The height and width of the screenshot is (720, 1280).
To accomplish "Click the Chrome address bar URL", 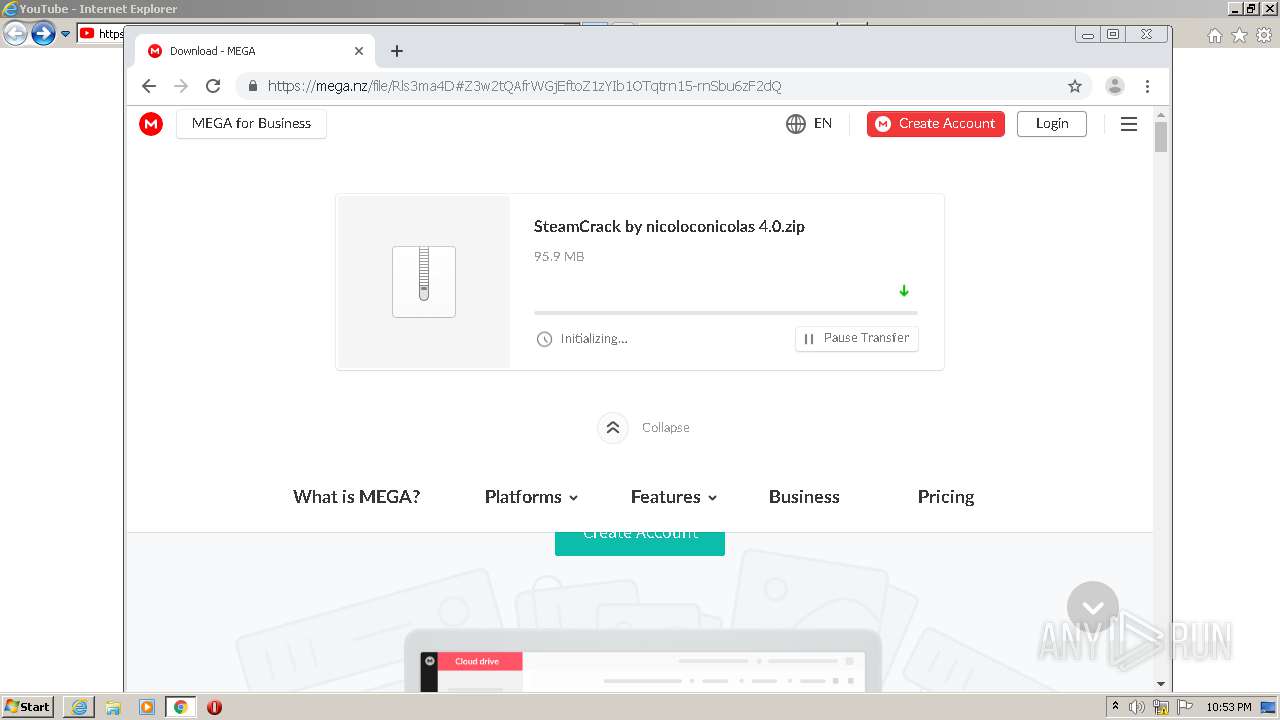I will click(x=525, y=86).
